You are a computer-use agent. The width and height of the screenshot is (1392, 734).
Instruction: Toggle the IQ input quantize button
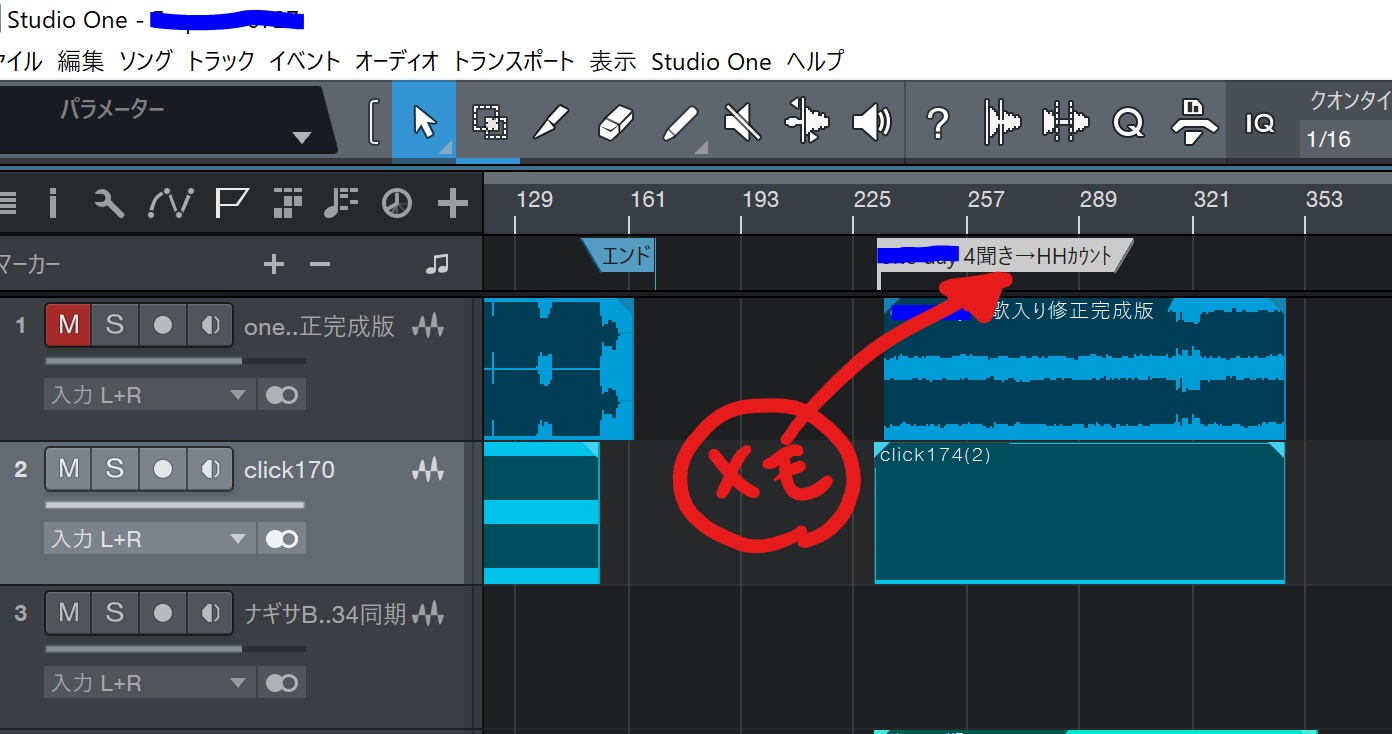click(x=1260, y=123)
